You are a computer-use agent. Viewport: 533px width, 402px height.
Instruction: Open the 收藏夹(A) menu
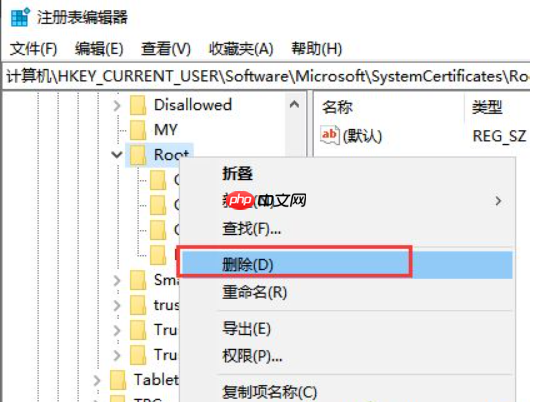pyautogui.click(x=241, y=49)
